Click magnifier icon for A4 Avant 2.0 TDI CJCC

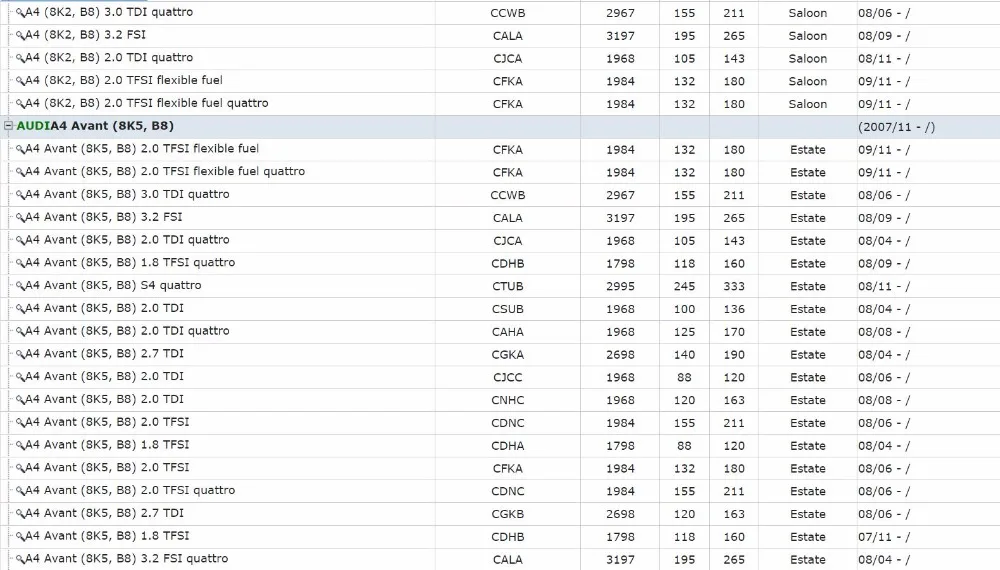pos(20,377)
